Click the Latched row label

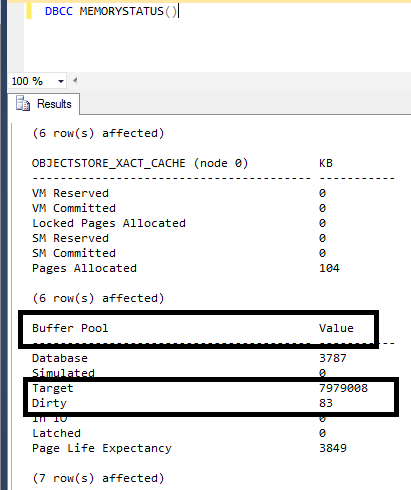click(56, 433)
